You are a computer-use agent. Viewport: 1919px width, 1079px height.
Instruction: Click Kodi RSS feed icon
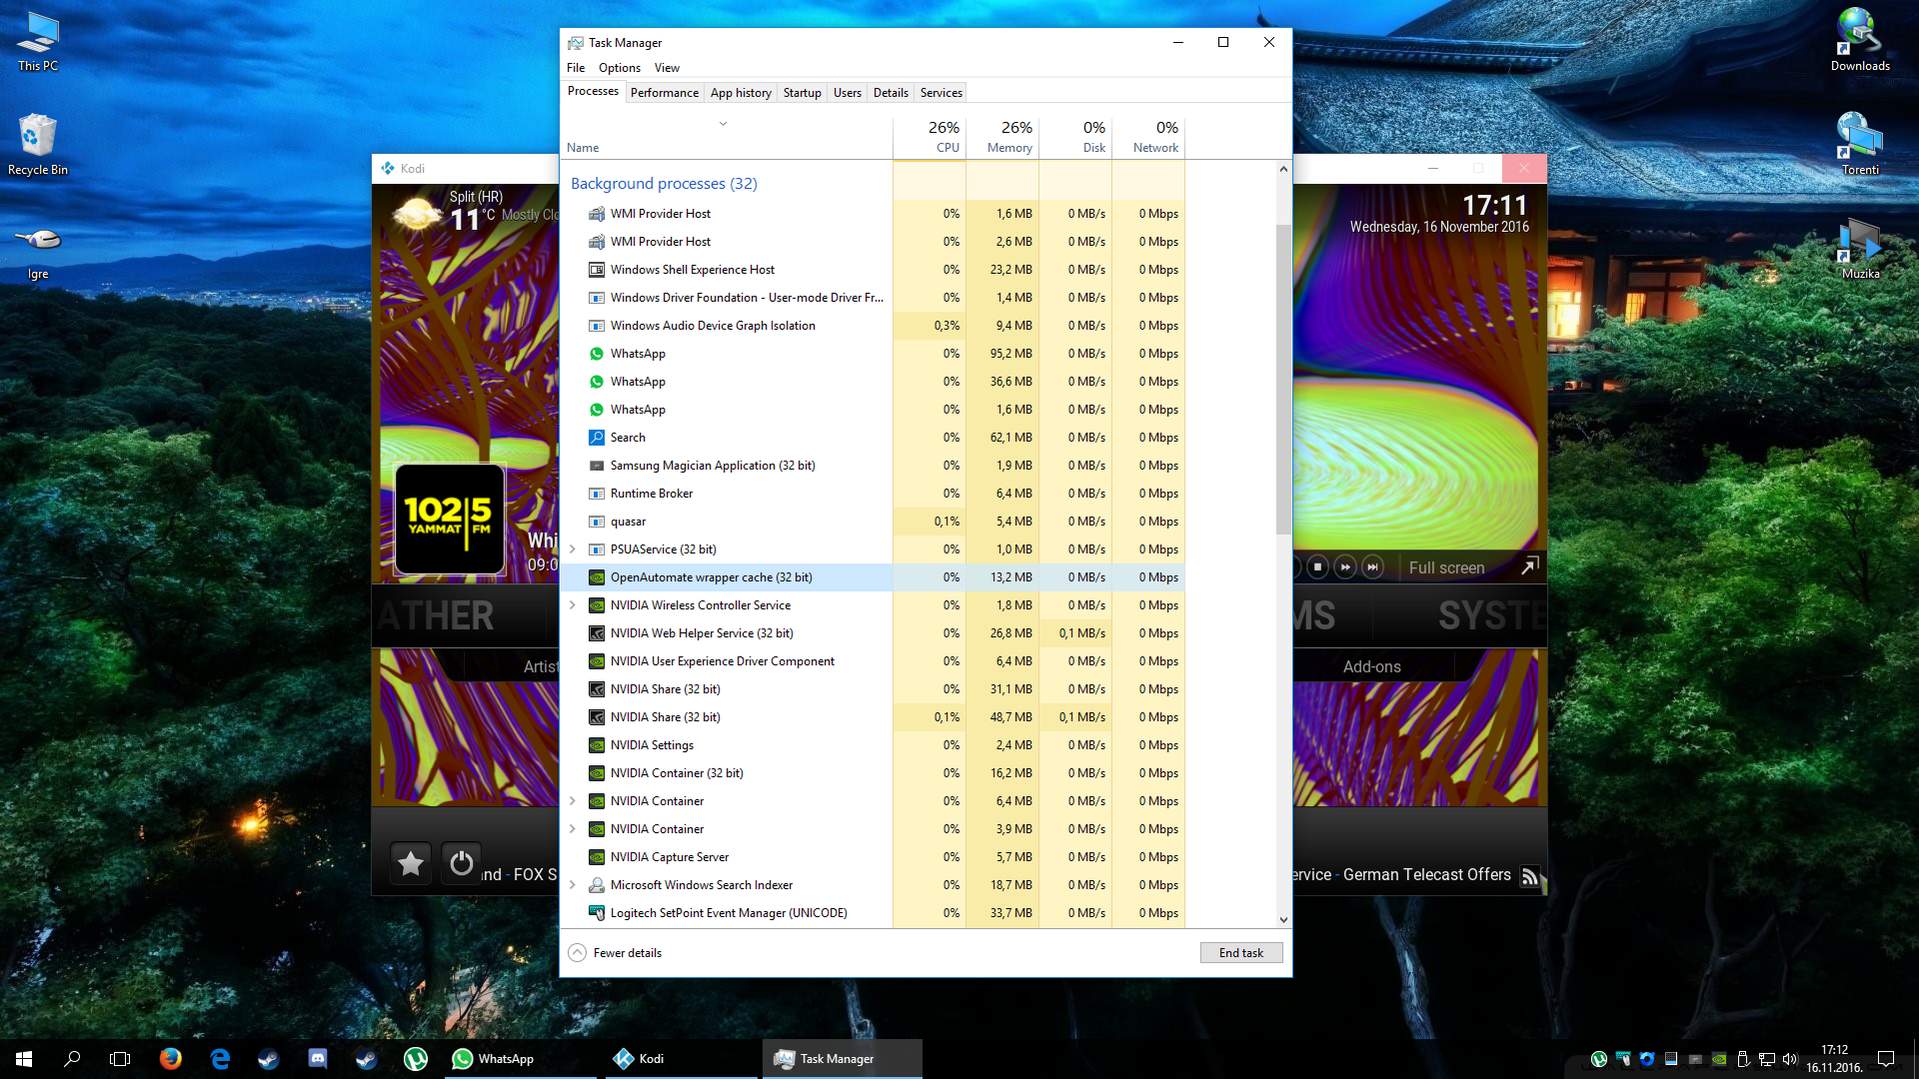point(1529,877)
